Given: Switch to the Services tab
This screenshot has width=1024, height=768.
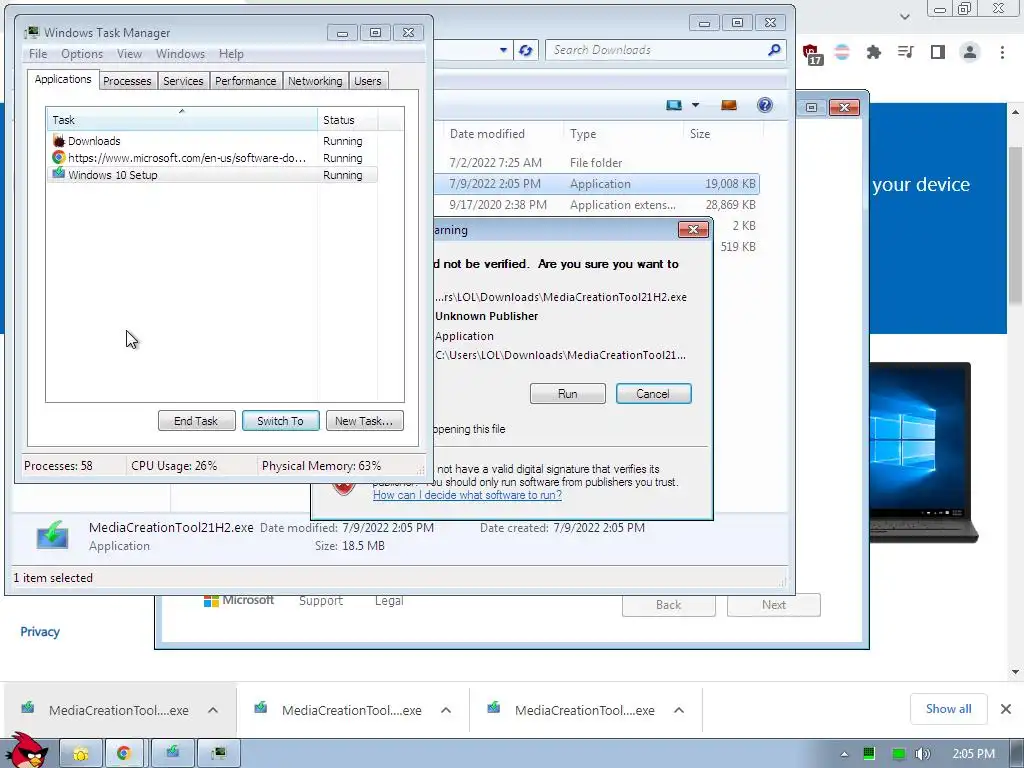Looking at the screenshot, I should 183,81.
